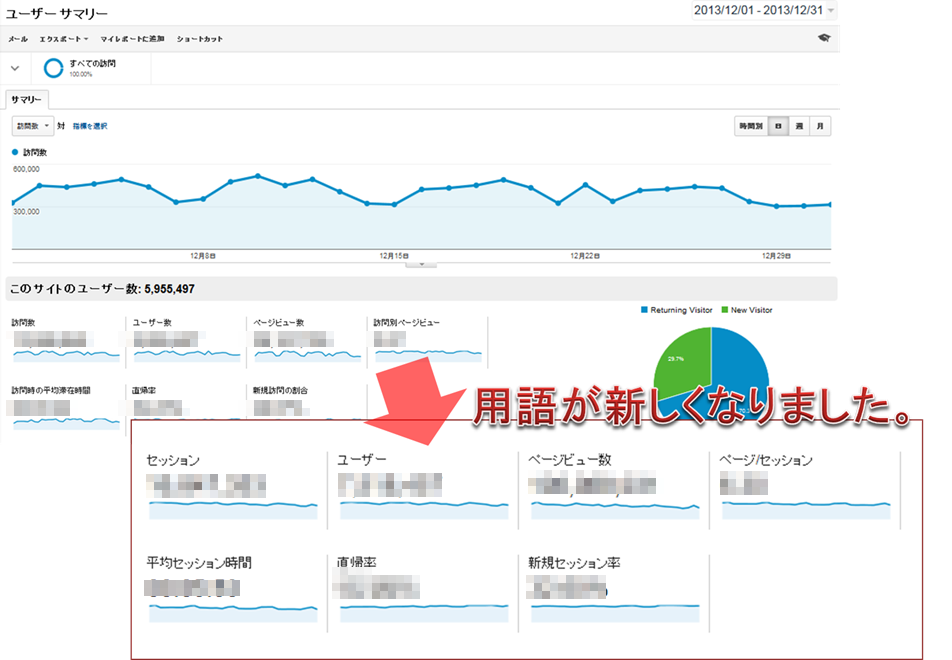Select the 時間別 hourly view toggle
The image size is (952, 660).
pyautogui.click(x=750, y=127)
